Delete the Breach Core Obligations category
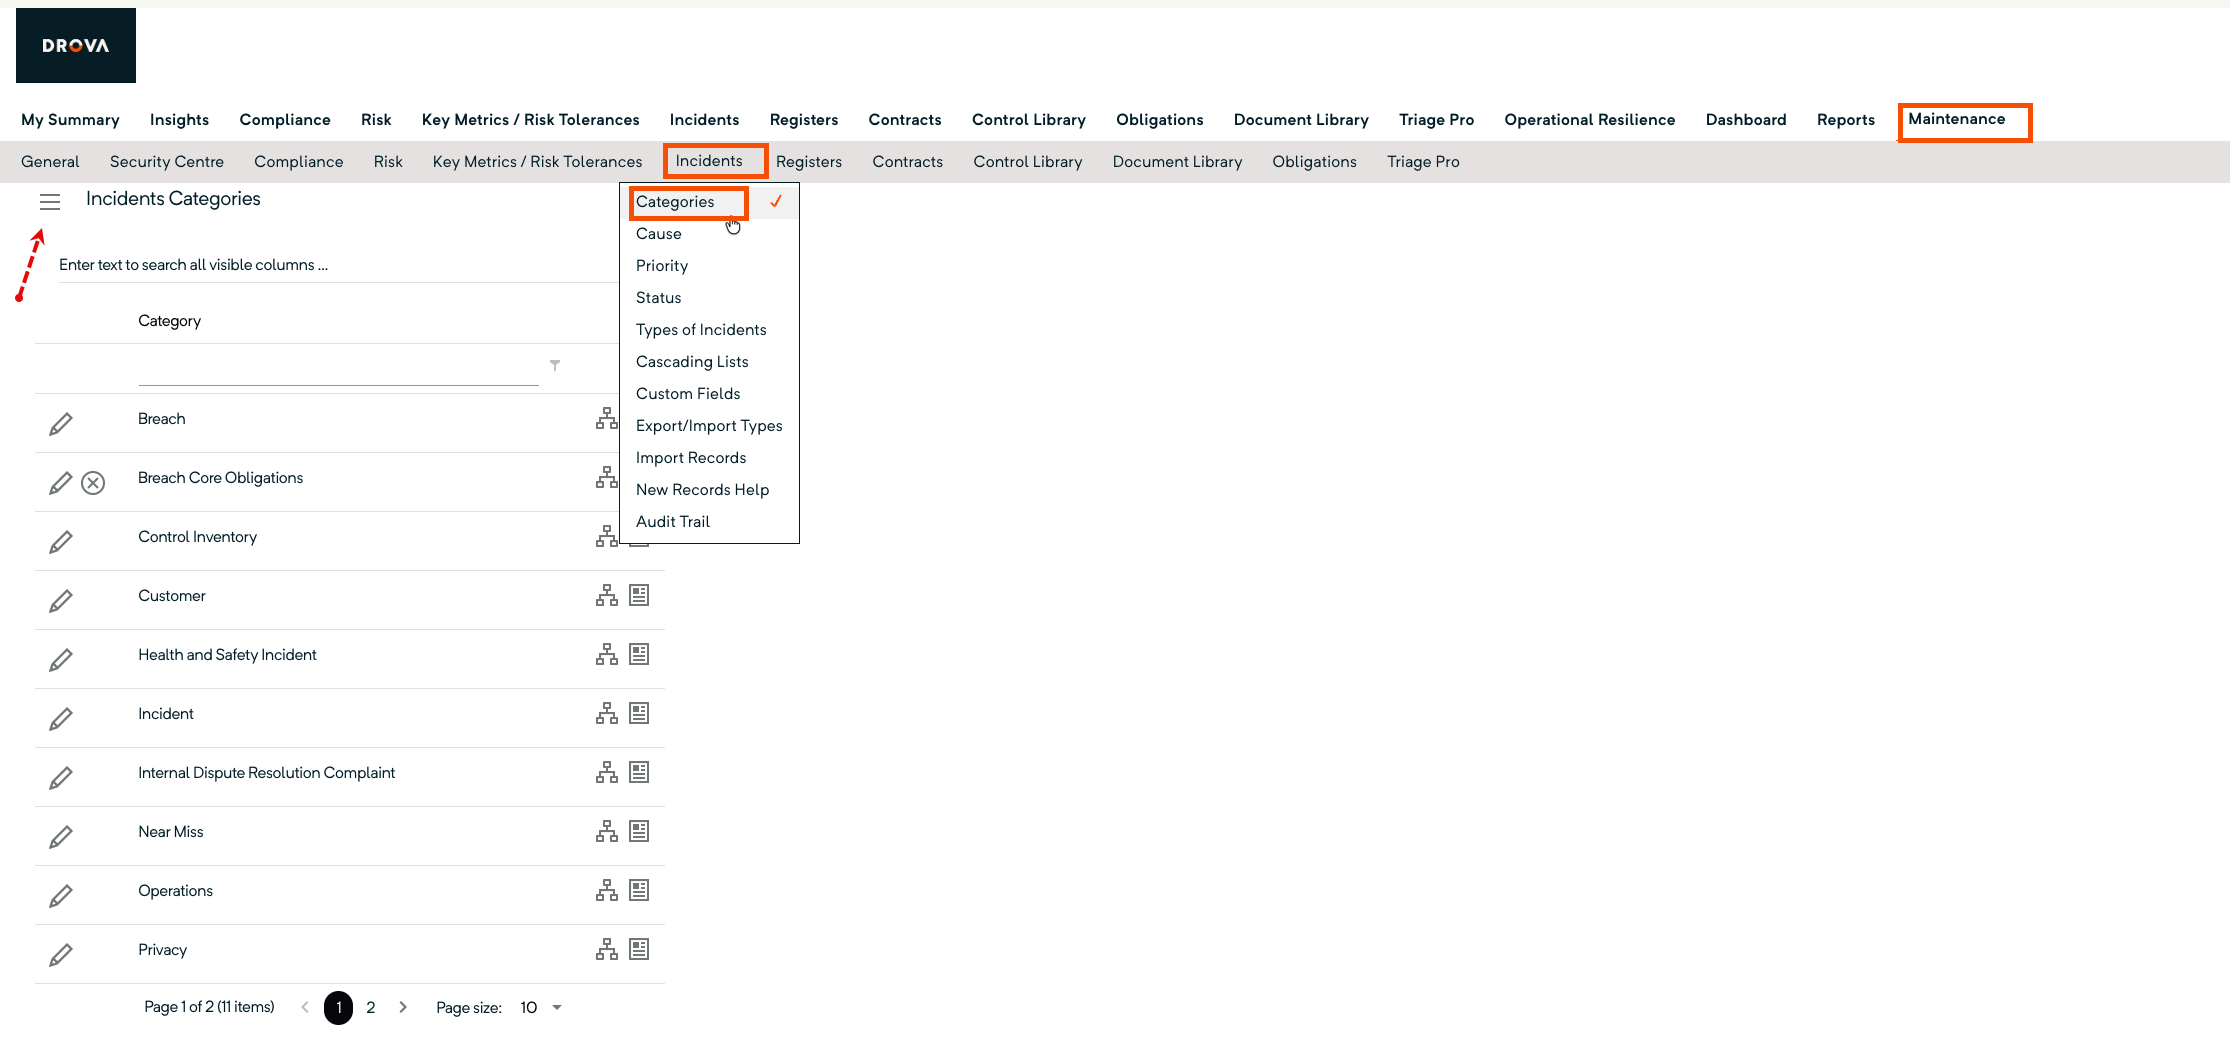This screenshot has height=1040, width=2230. click(93, 483)
